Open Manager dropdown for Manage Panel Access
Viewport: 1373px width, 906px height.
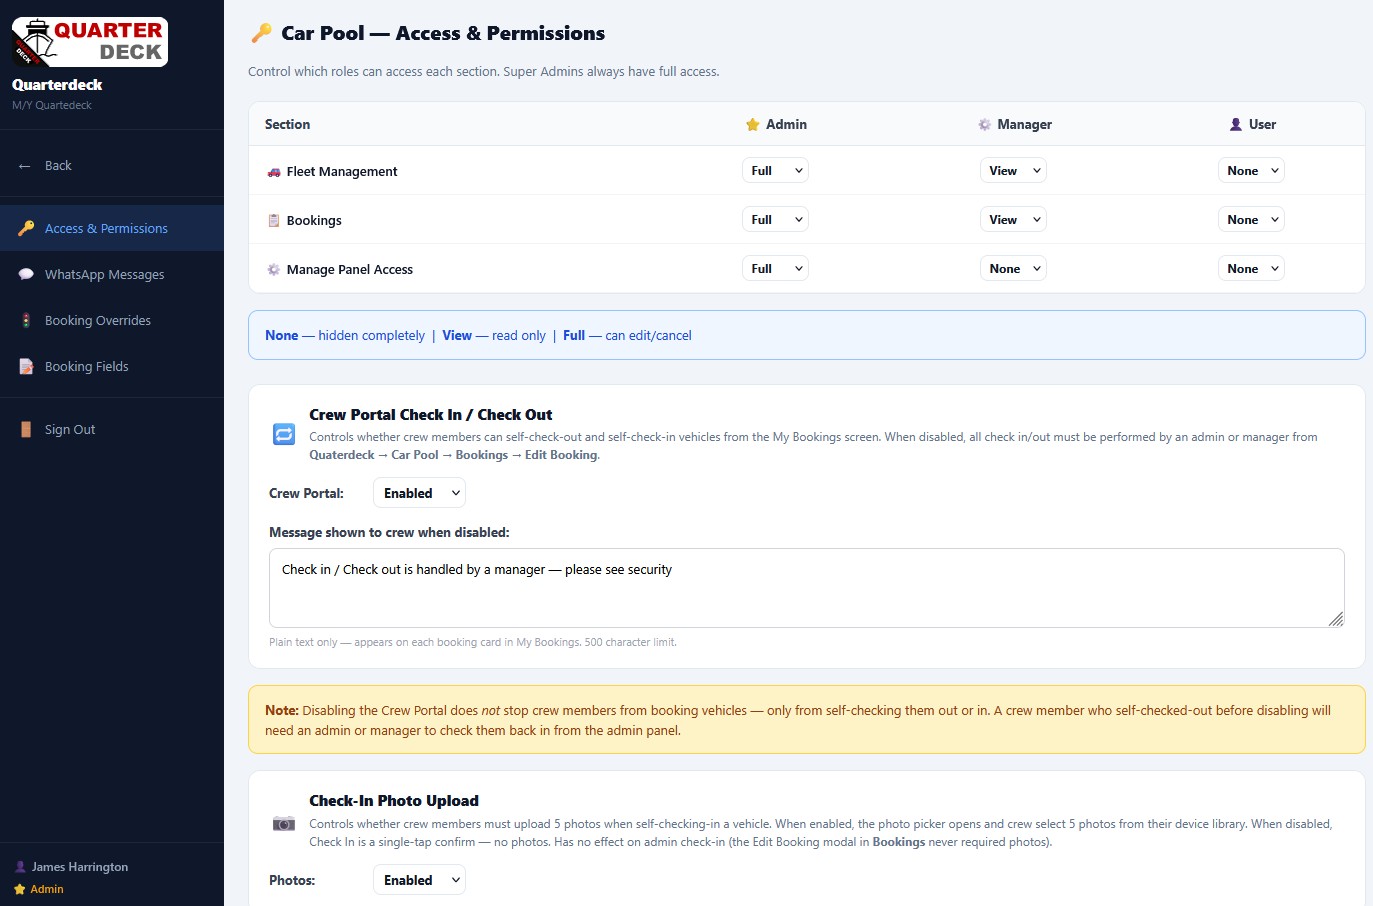point(1013,268)
